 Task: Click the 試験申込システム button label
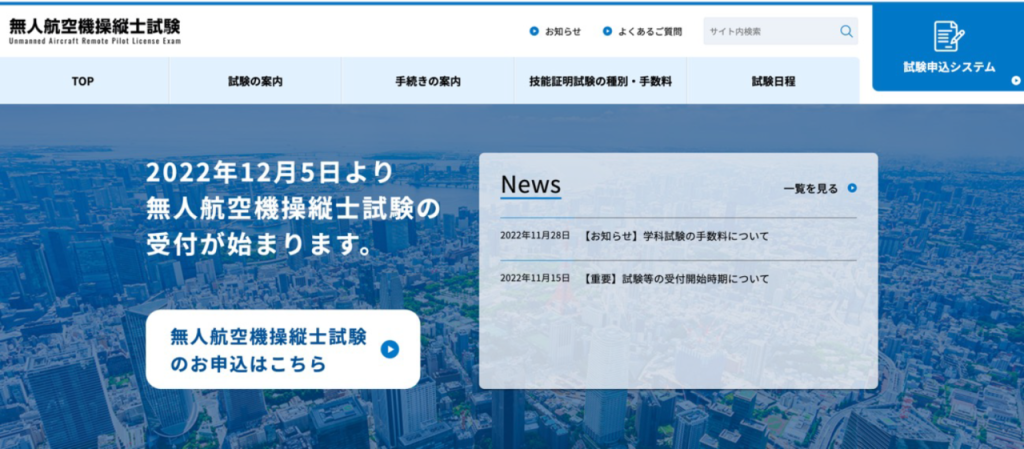[x=950, y=67]
